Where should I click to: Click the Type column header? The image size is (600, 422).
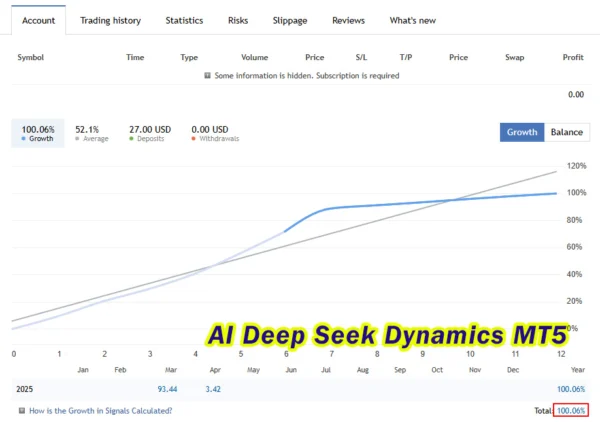[x=189, y=57]
